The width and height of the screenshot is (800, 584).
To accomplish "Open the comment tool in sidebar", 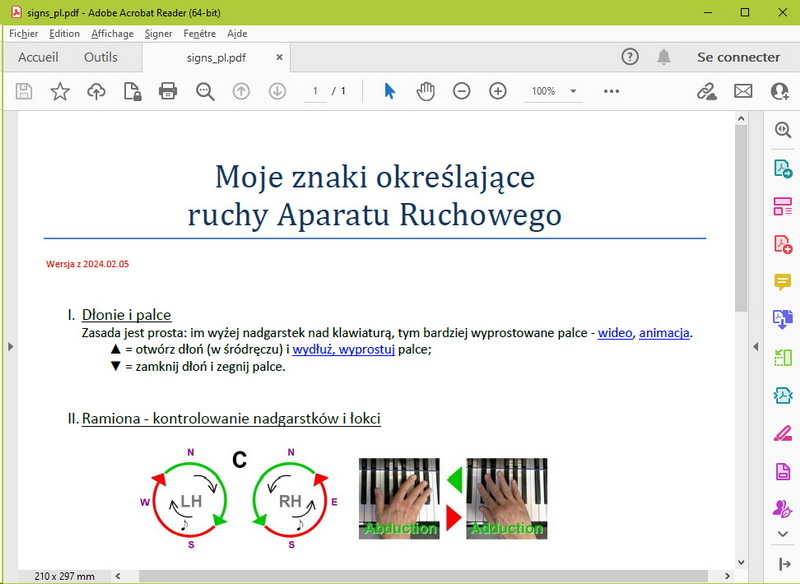I will 782,282.
